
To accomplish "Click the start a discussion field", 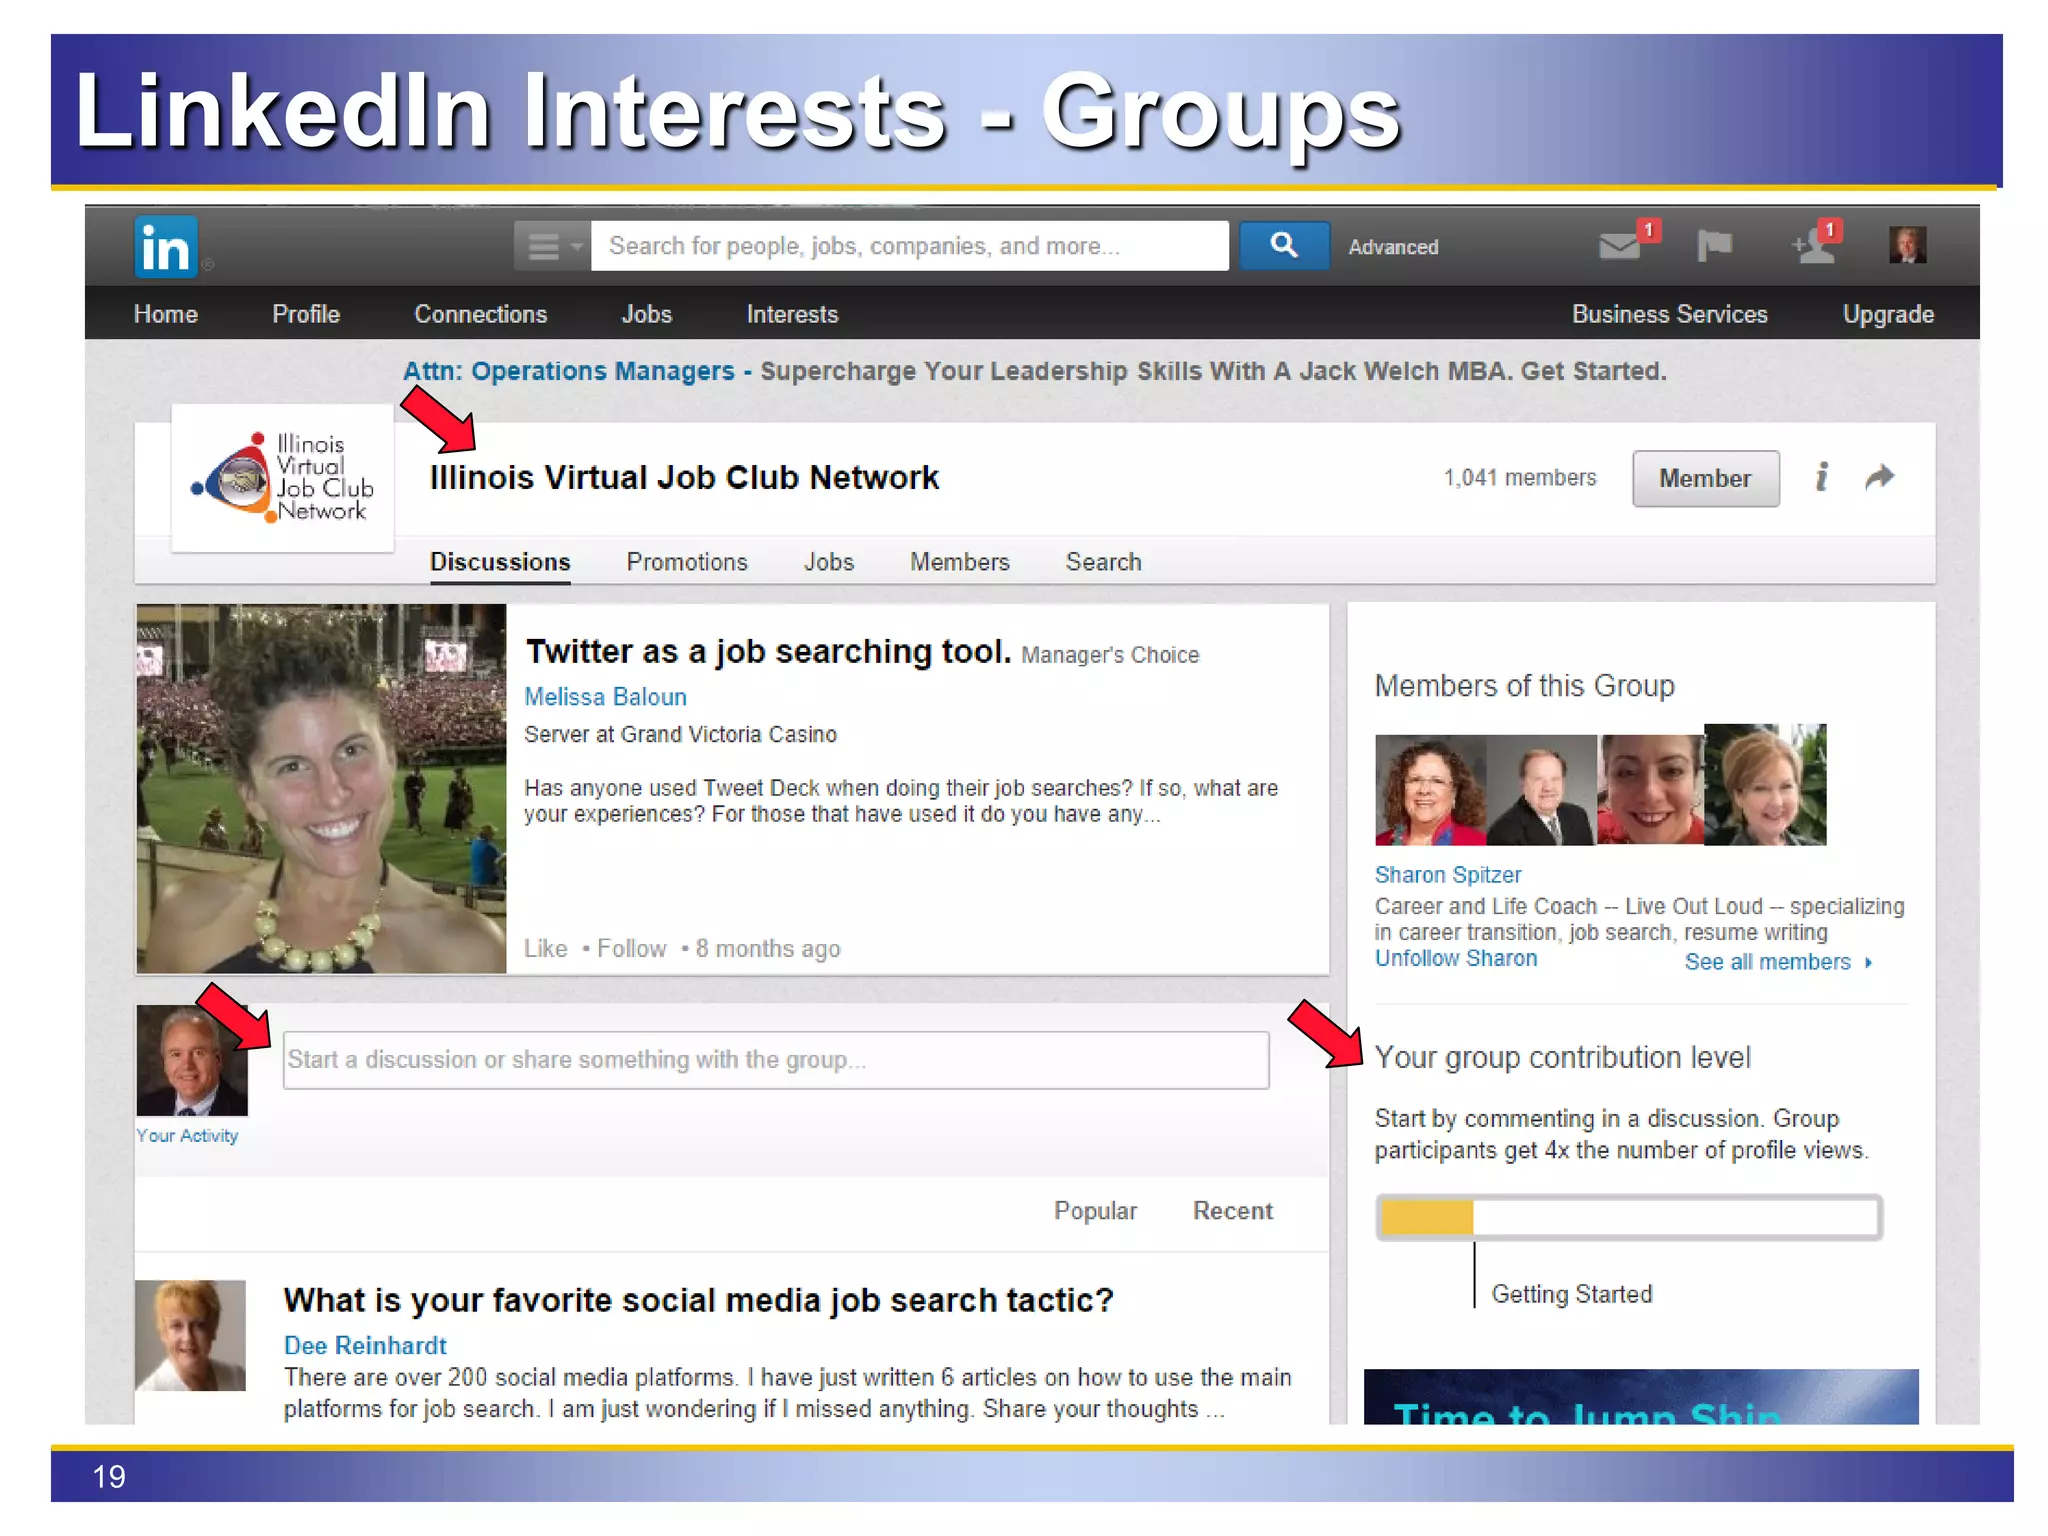I will [776, 1060].
